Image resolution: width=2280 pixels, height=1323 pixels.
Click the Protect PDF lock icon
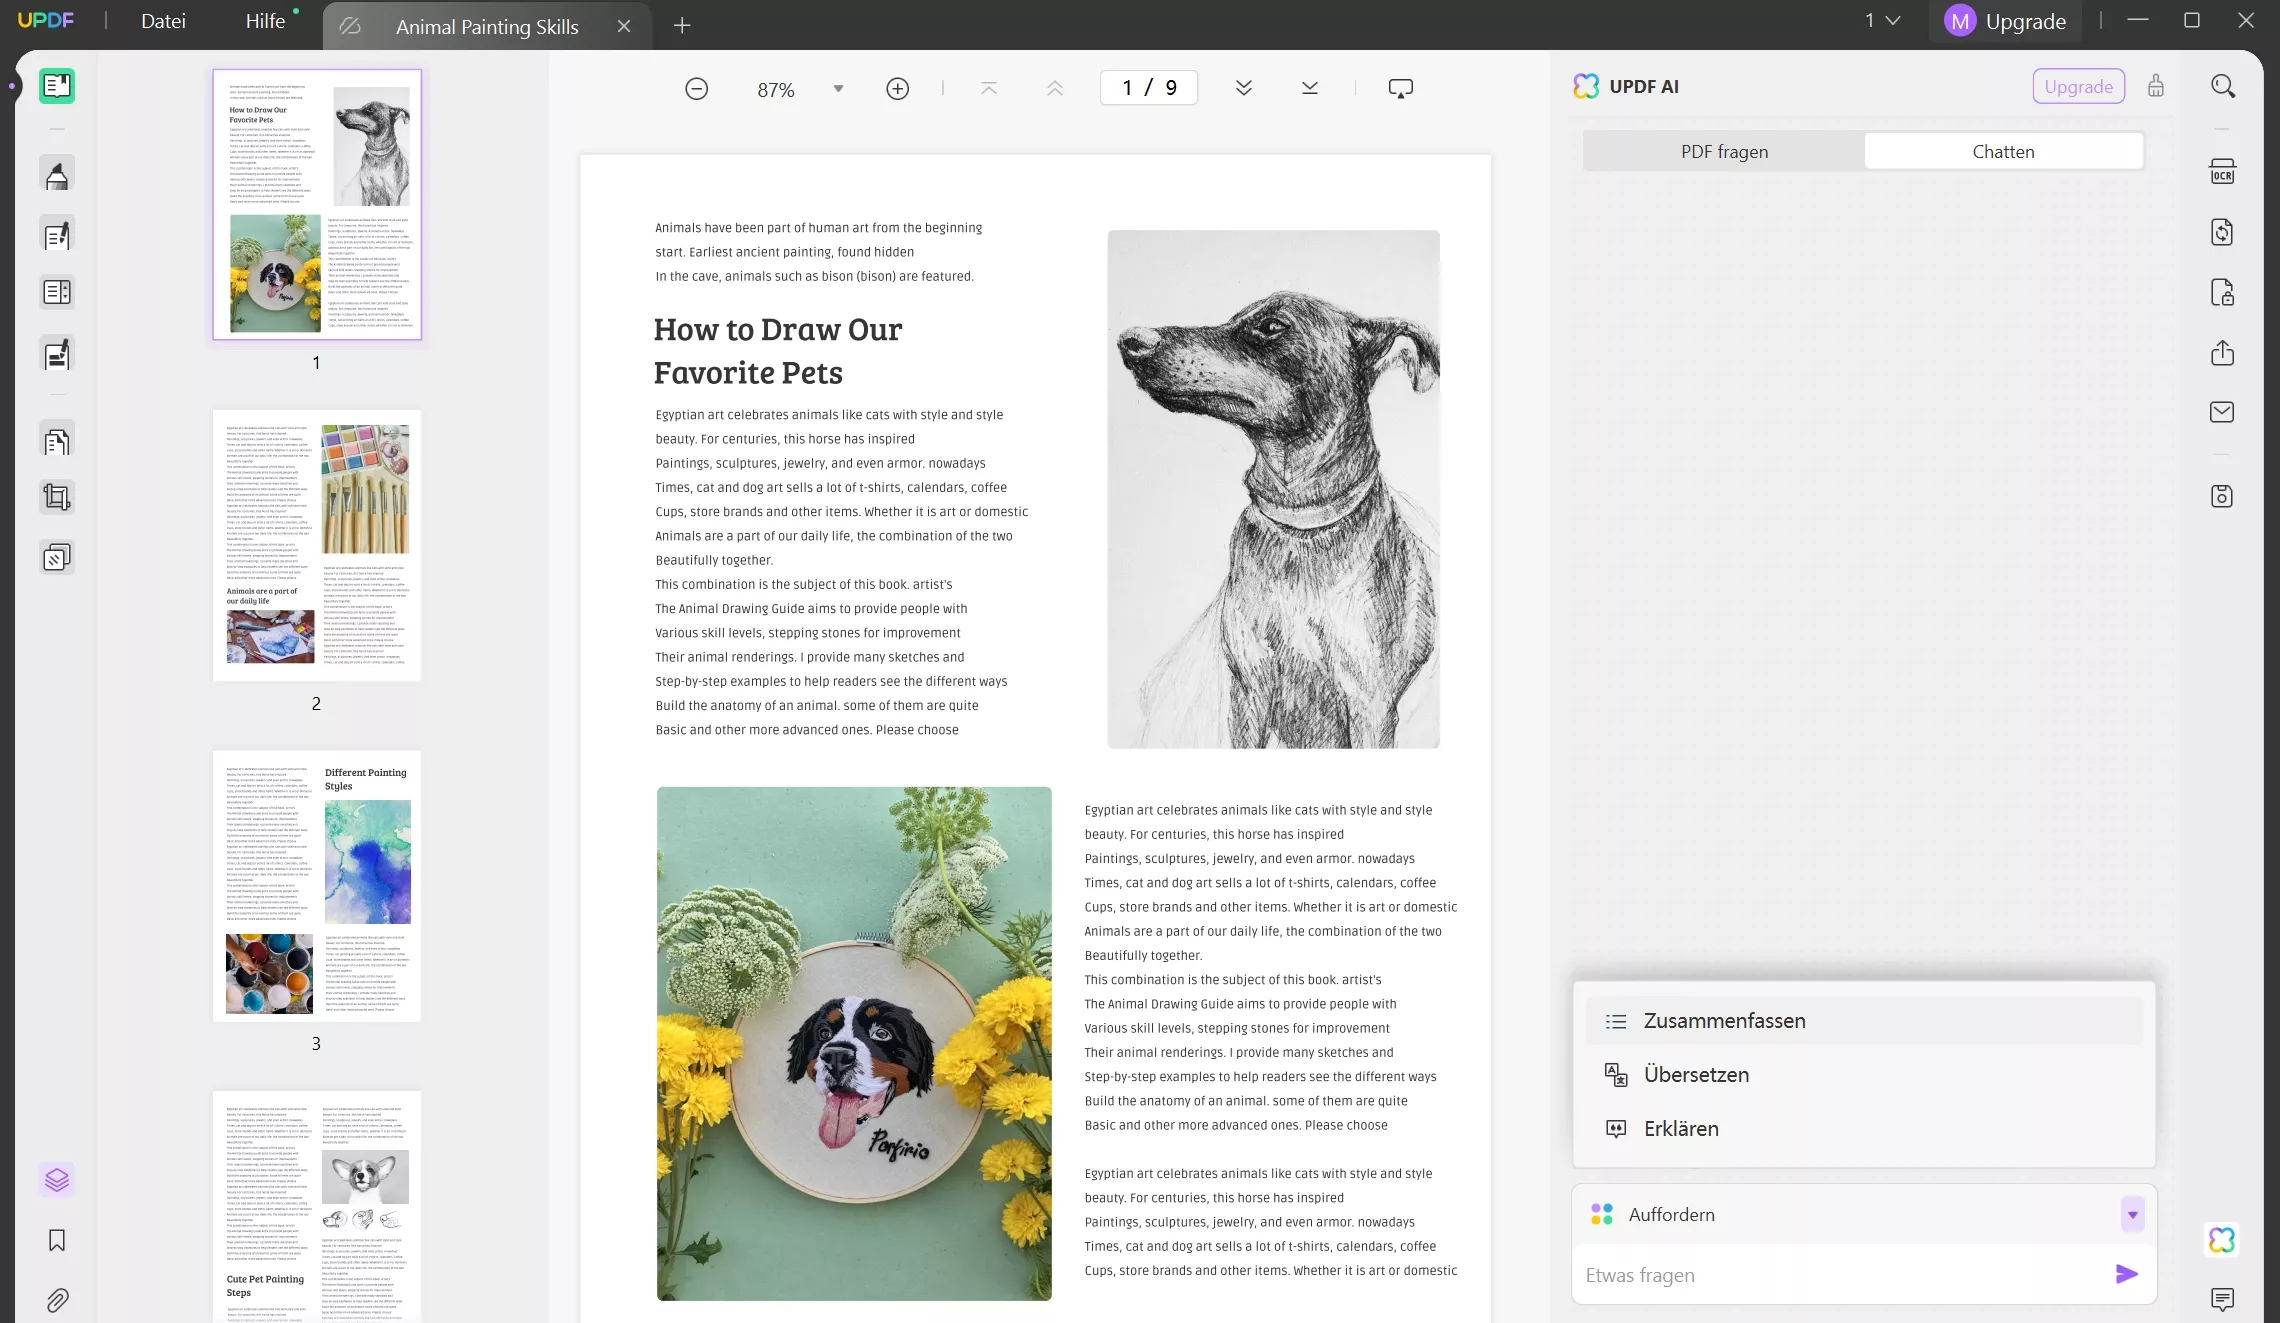click(2222, 293)
